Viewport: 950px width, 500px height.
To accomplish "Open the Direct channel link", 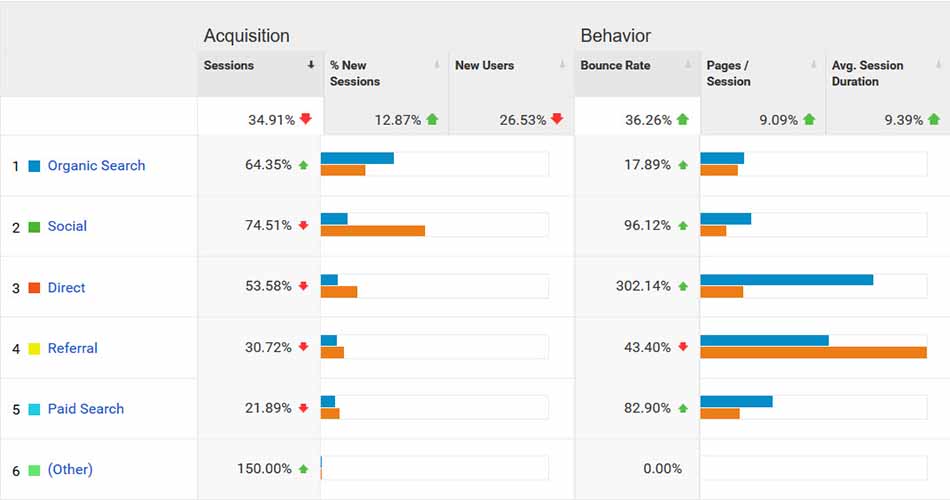I will tap(66, 288).
